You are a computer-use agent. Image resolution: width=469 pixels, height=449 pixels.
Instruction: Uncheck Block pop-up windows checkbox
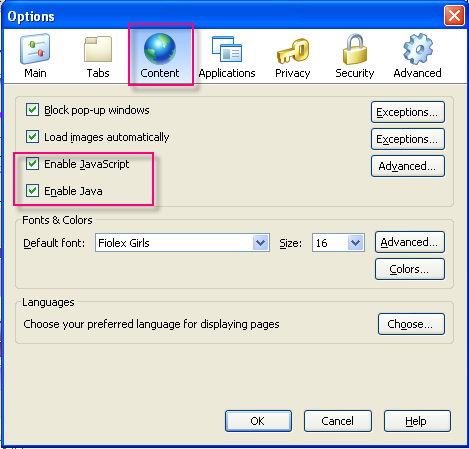click(32, 110)
